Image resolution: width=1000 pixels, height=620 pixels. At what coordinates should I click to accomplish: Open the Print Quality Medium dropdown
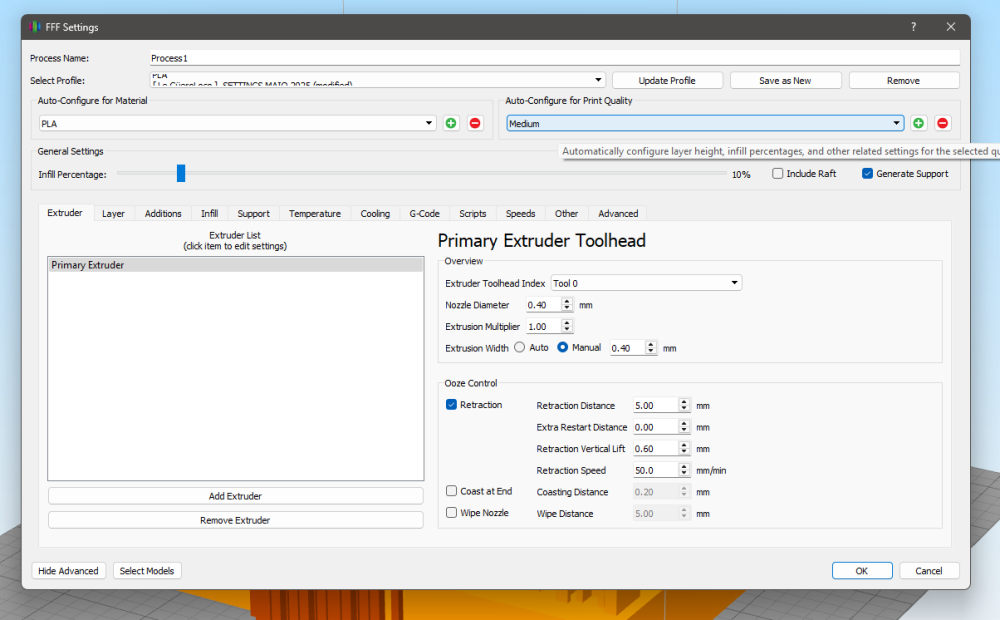(x=705, y=123)
